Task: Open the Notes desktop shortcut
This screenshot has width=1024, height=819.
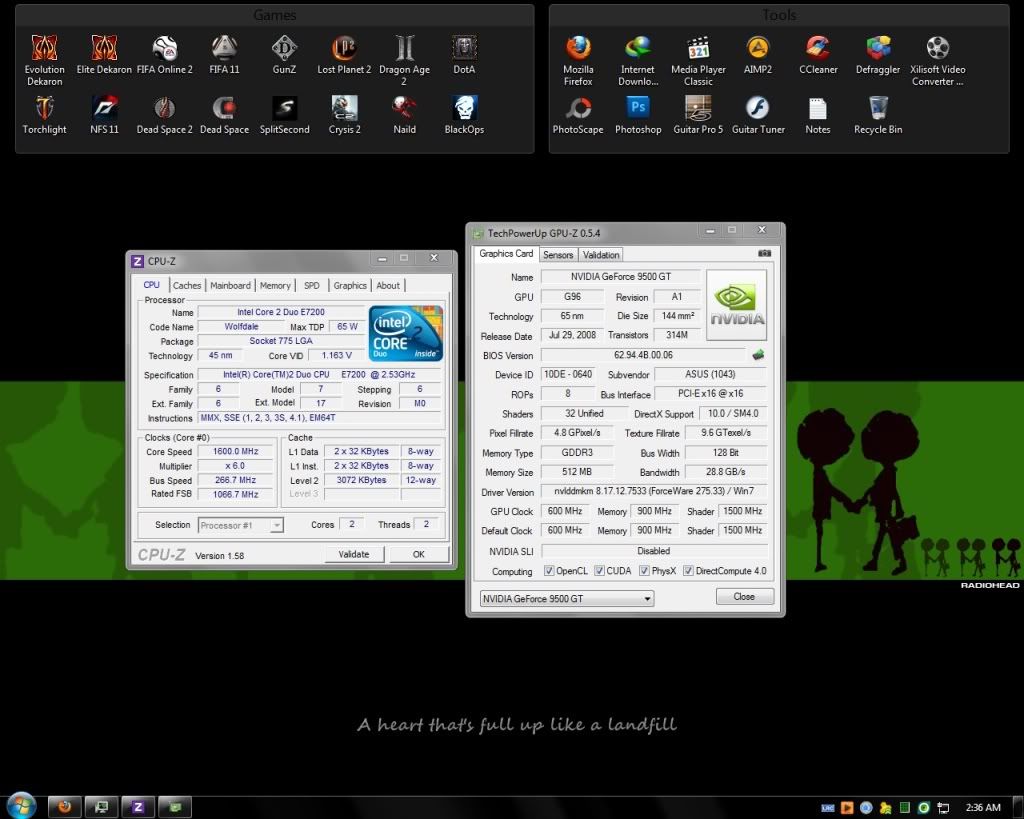Action: pos(818,115)
